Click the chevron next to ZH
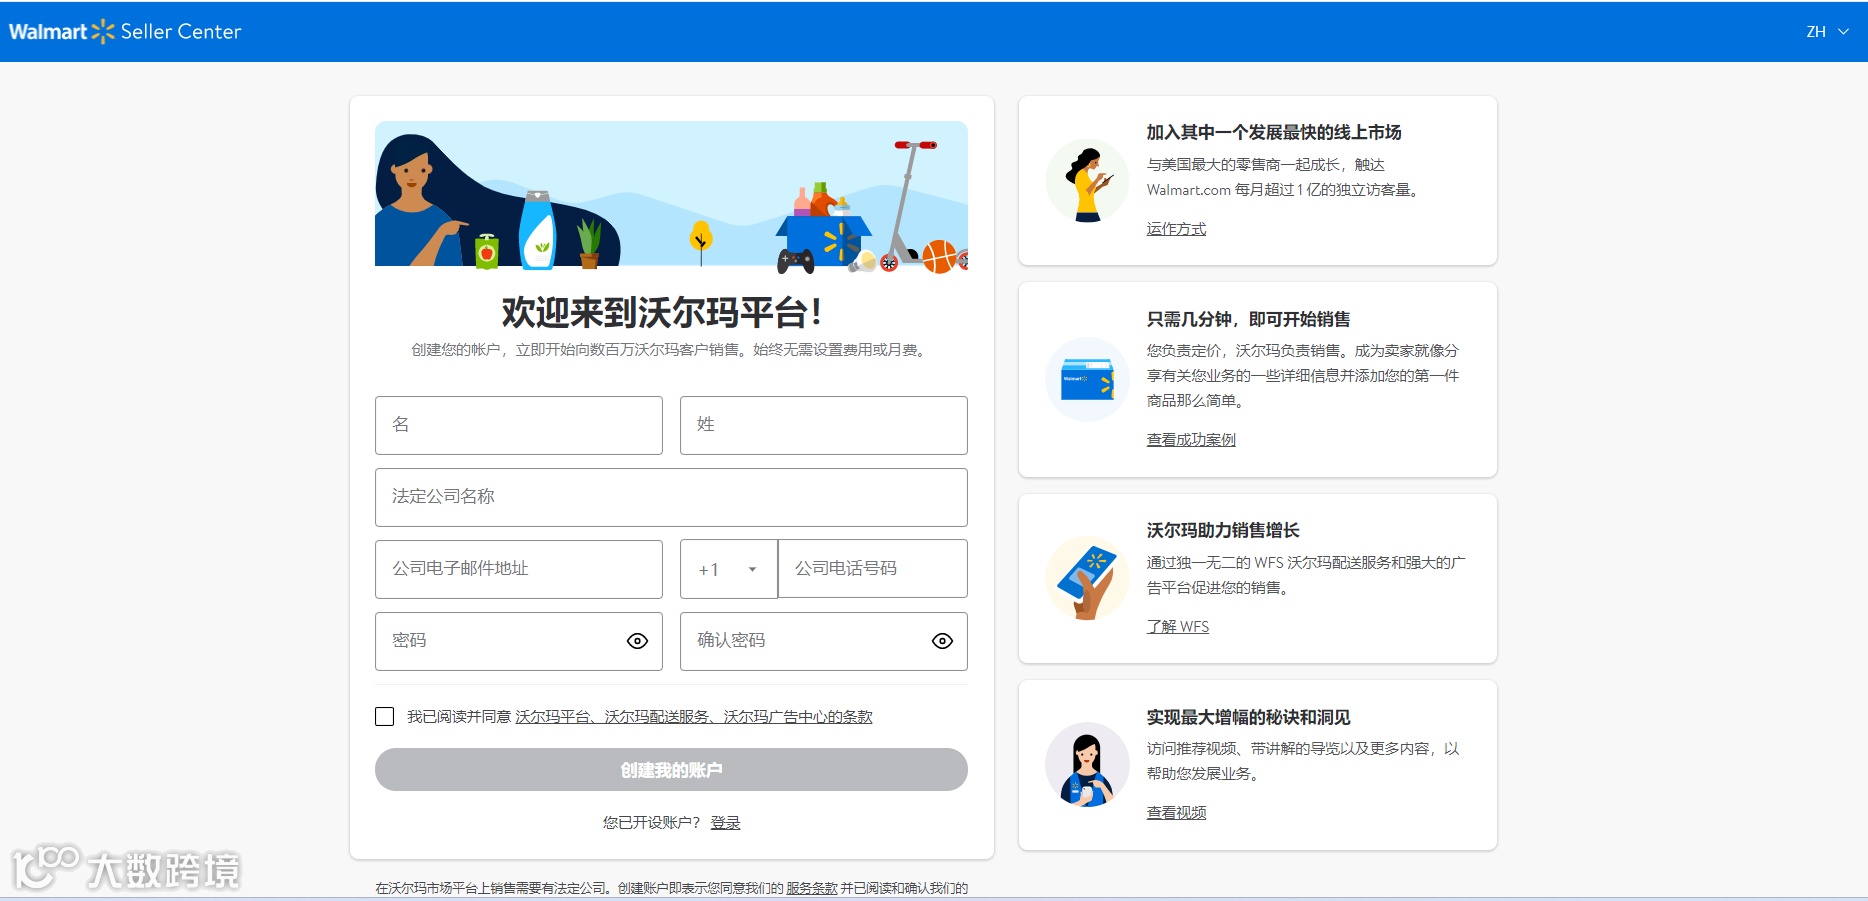 coord(1845,31)
